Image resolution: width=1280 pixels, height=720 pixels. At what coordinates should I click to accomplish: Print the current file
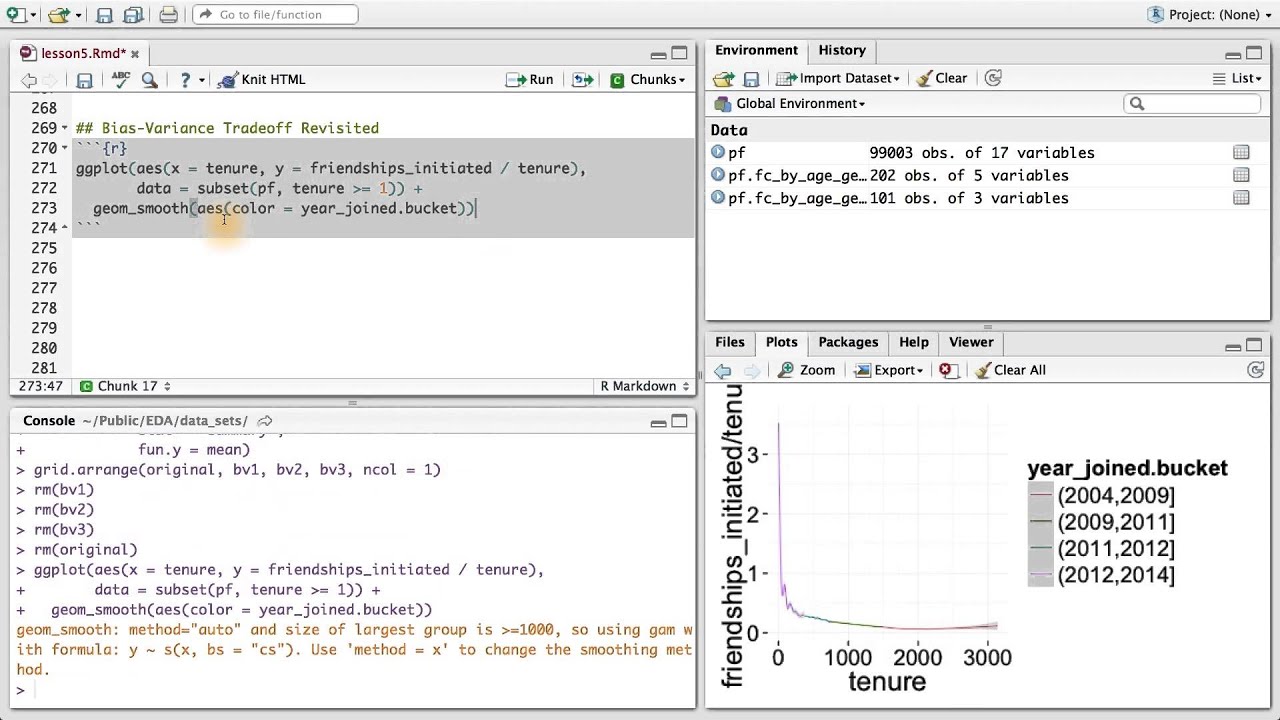pyautogui.click(x=168, y=15)
